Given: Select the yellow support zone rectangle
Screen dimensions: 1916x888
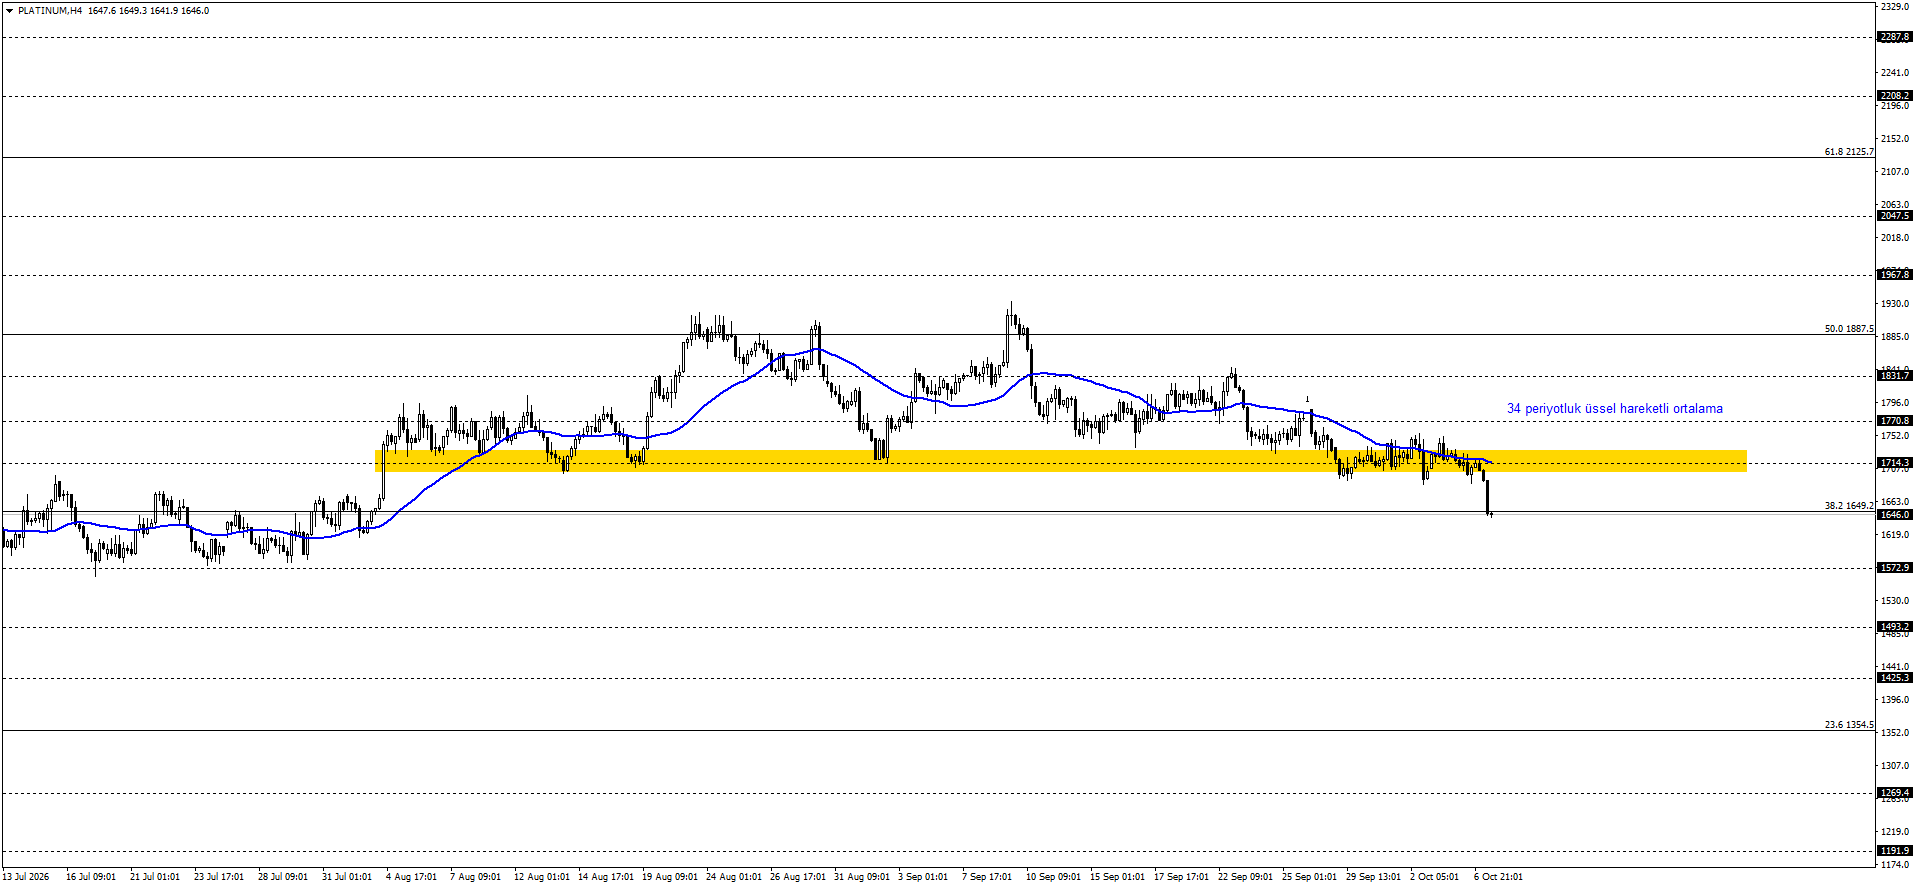Looking at the screenshot, I should [1060, 461].
